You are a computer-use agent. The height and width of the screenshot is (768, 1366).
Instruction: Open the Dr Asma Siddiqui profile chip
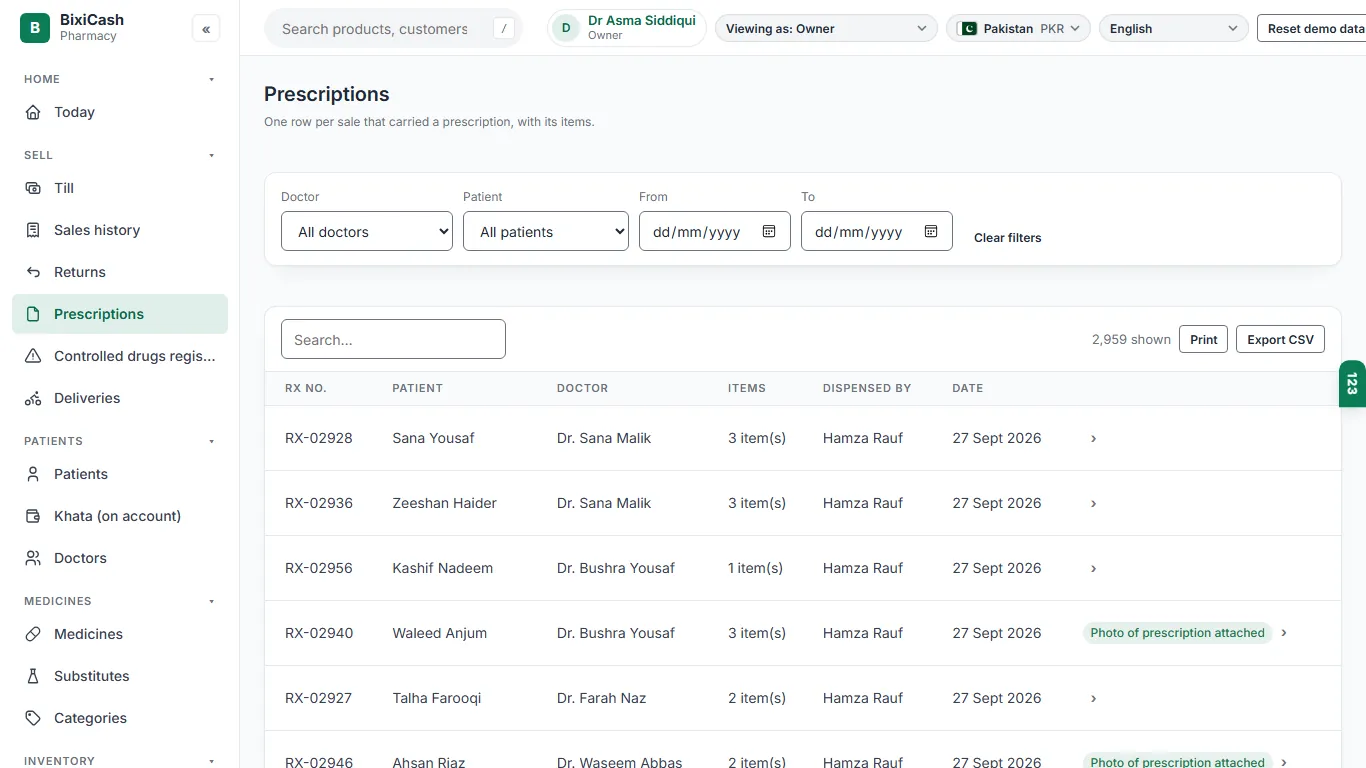tap(627, 28)
